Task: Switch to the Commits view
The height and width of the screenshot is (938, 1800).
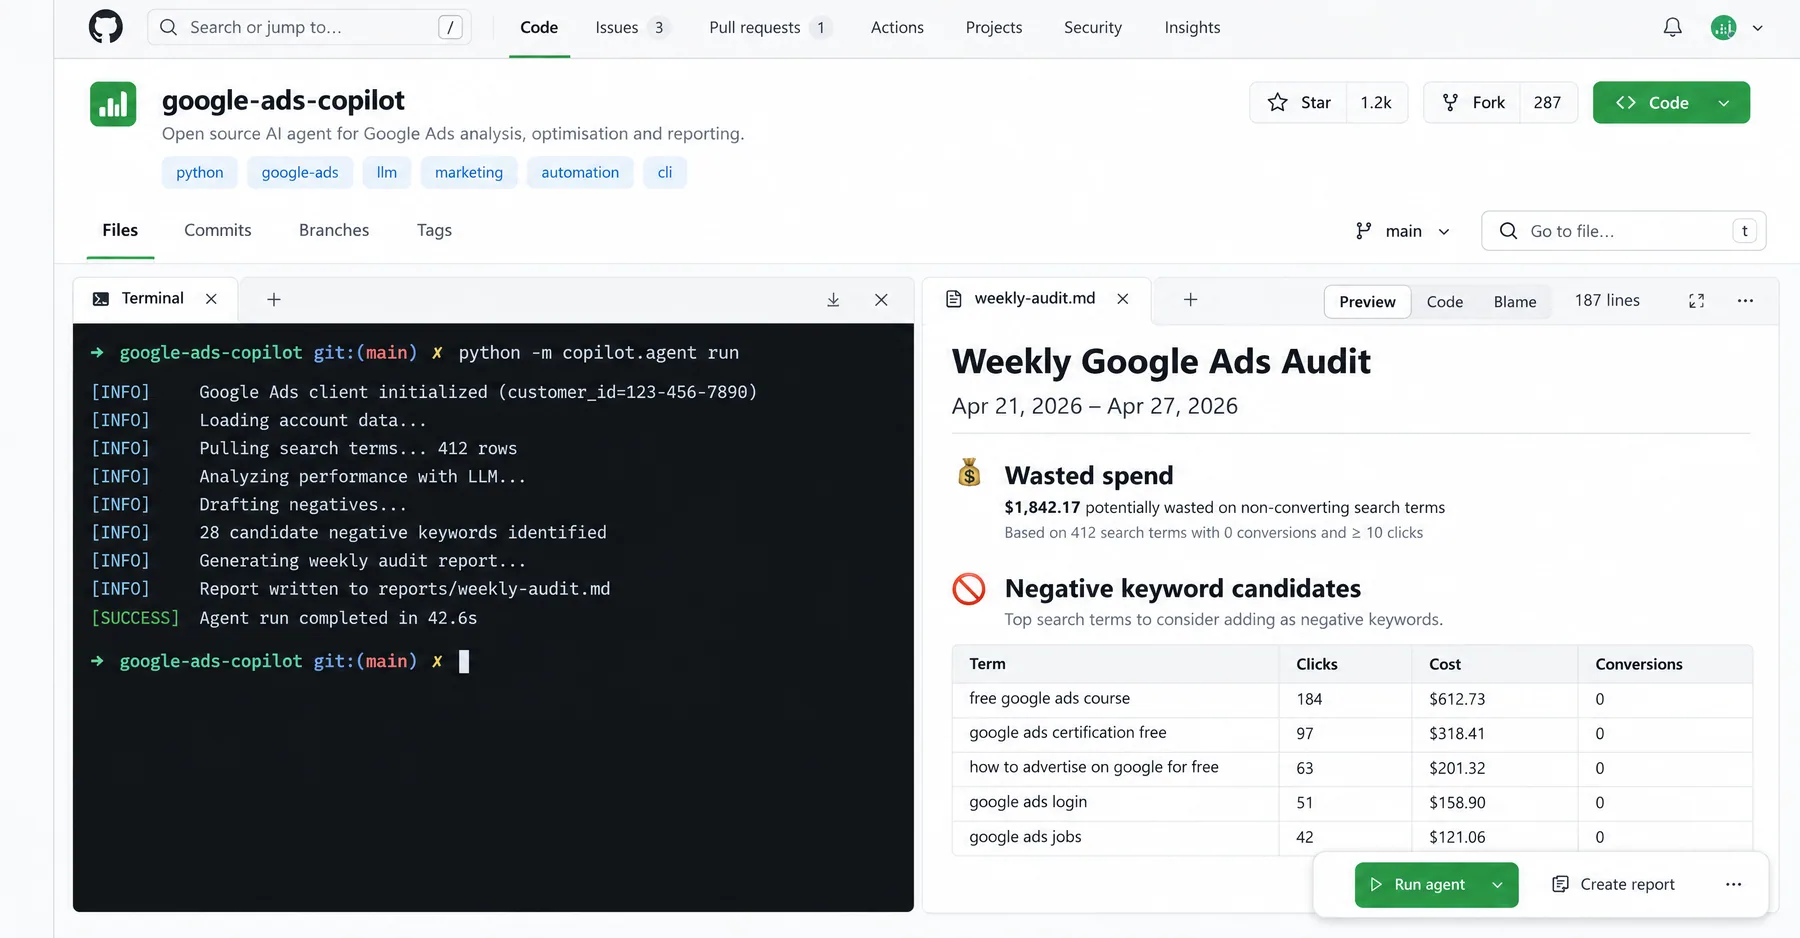Action: pos(218,230)
